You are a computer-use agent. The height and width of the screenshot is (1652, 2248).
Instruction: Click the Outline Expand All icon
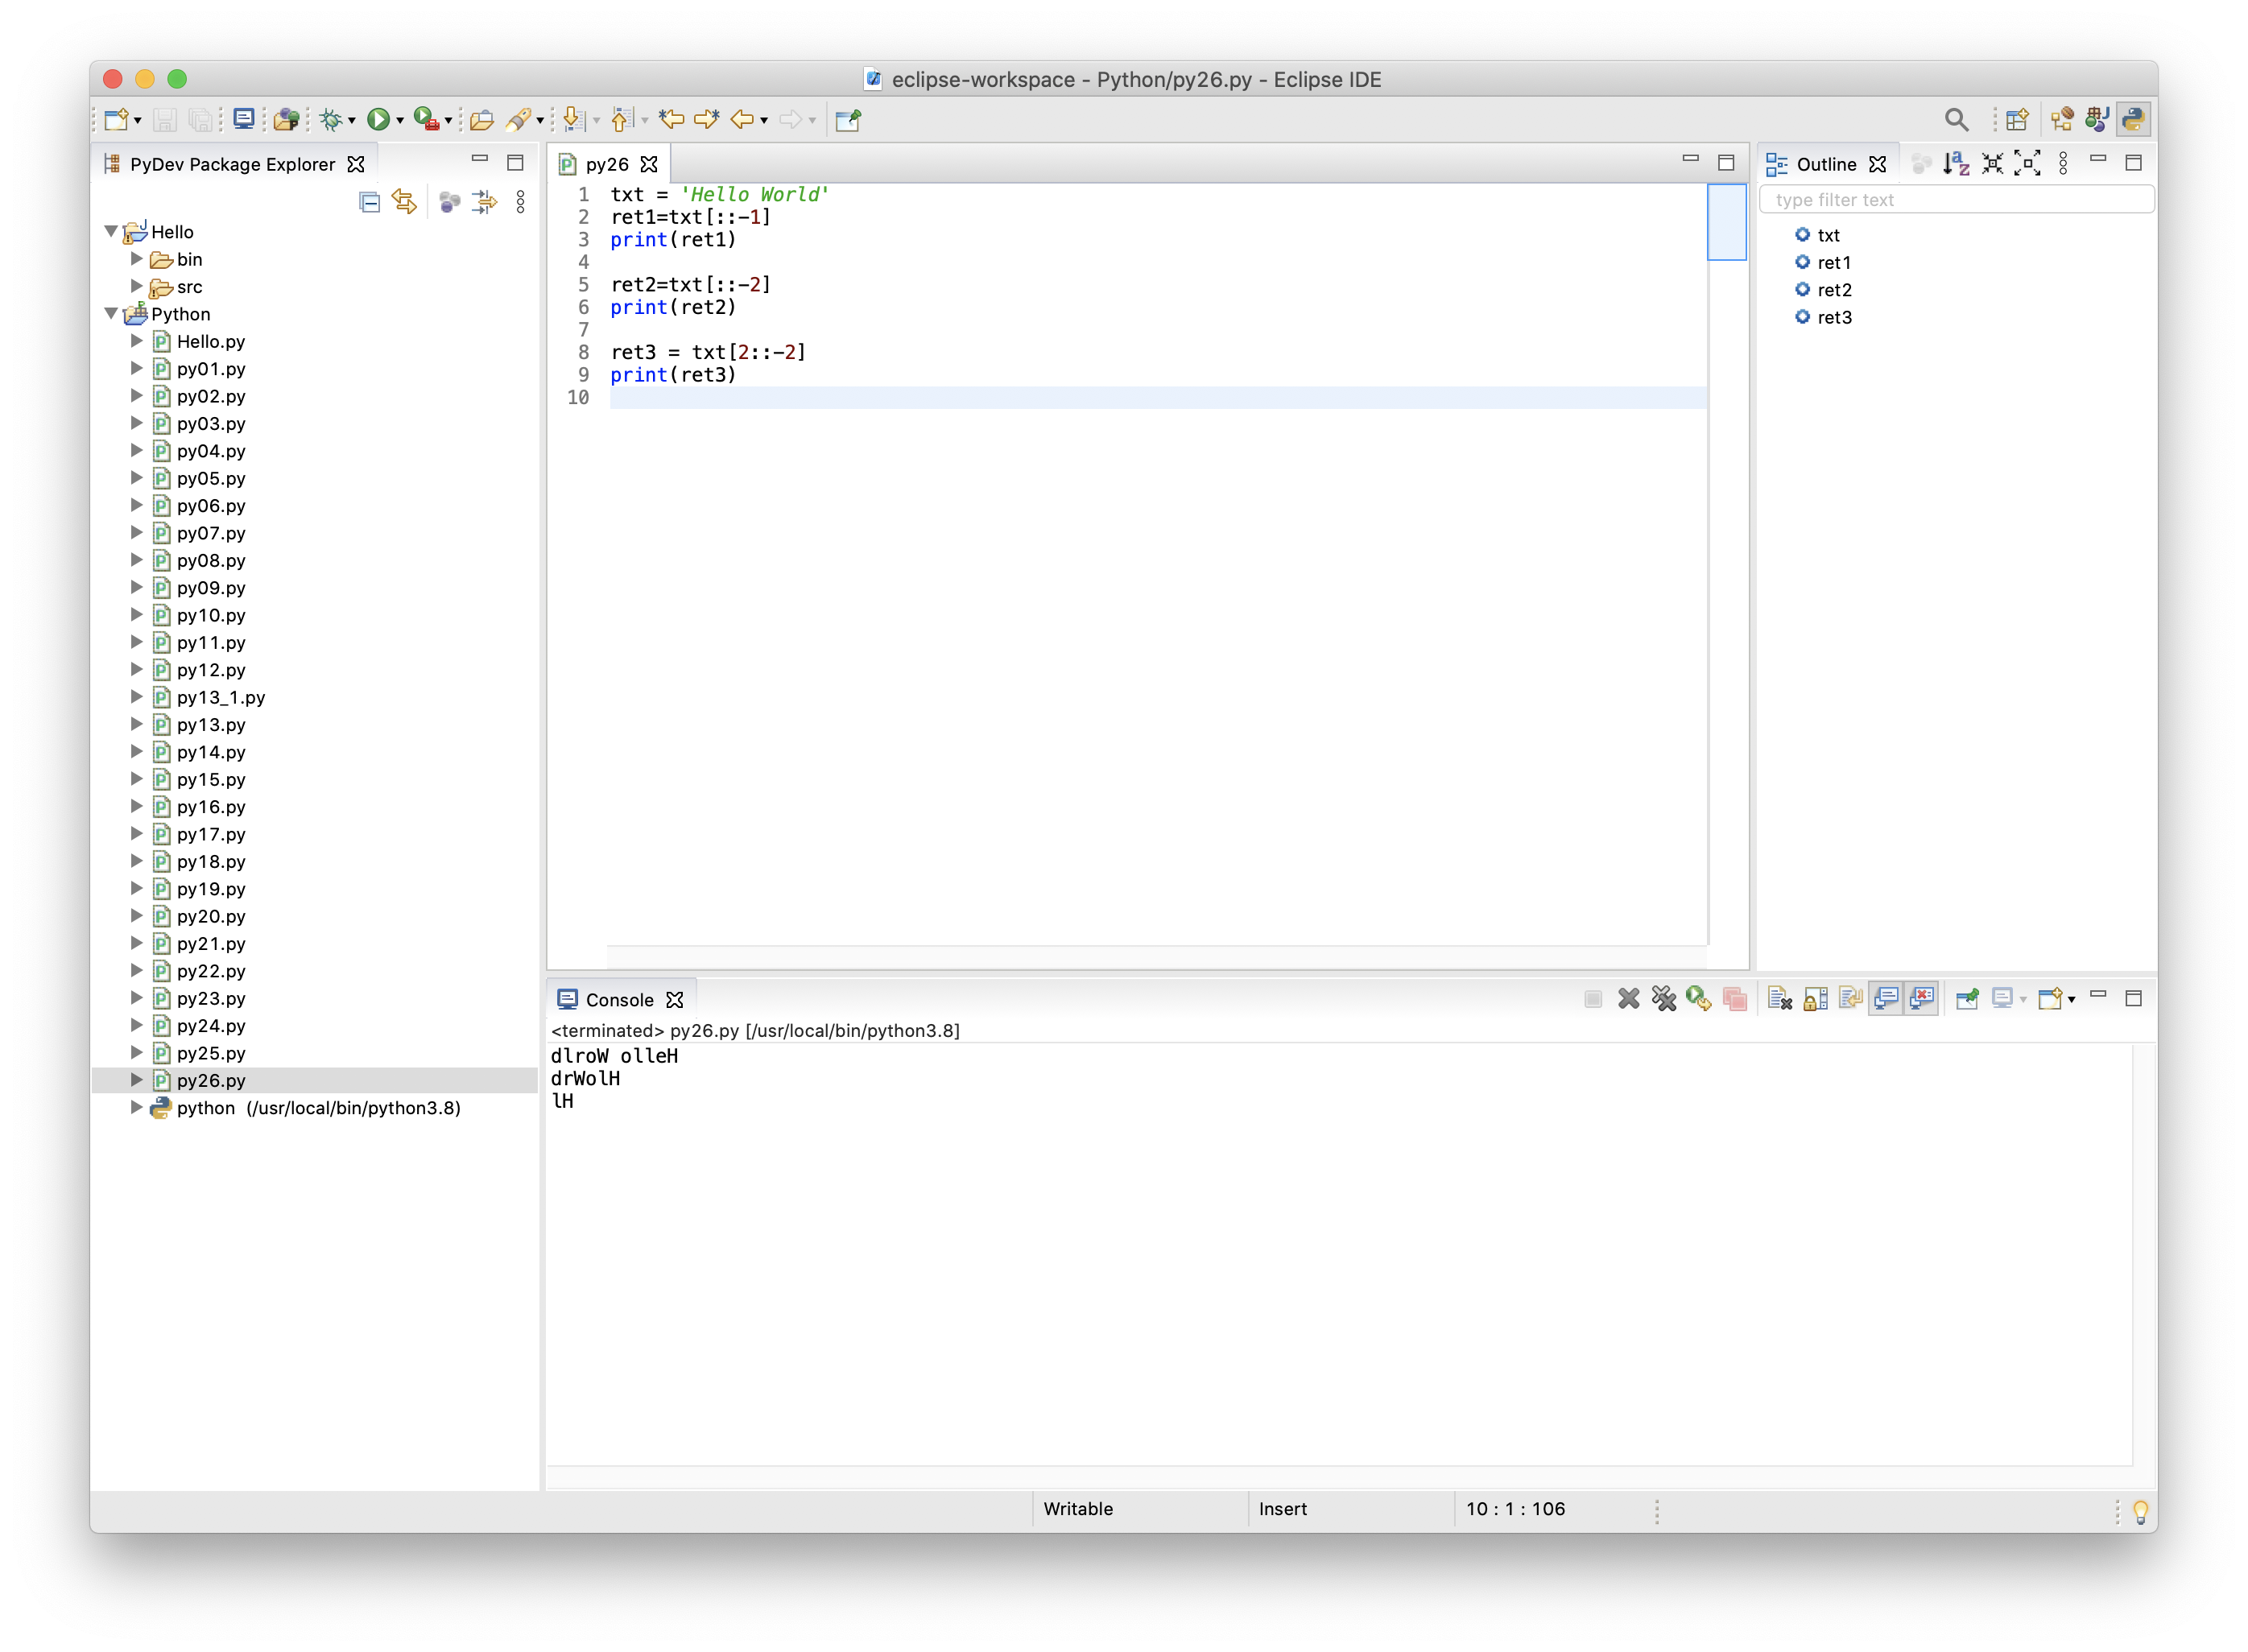[2027, 164]
